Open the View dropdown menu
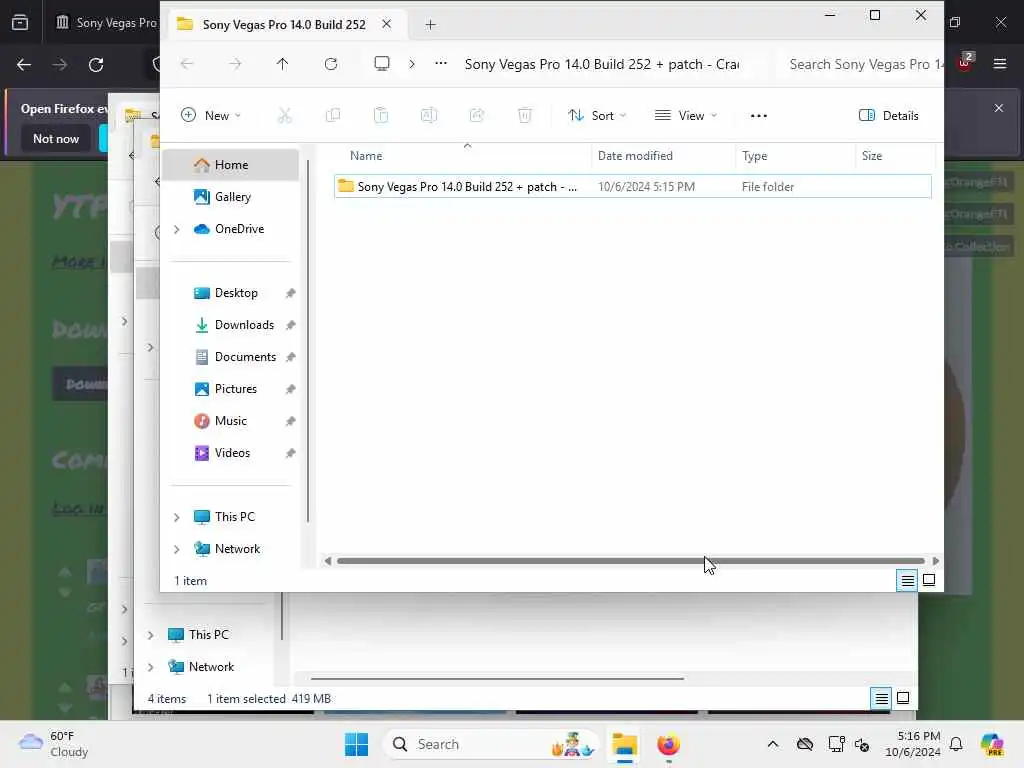The image size is (1024, 768). [686, 116]
